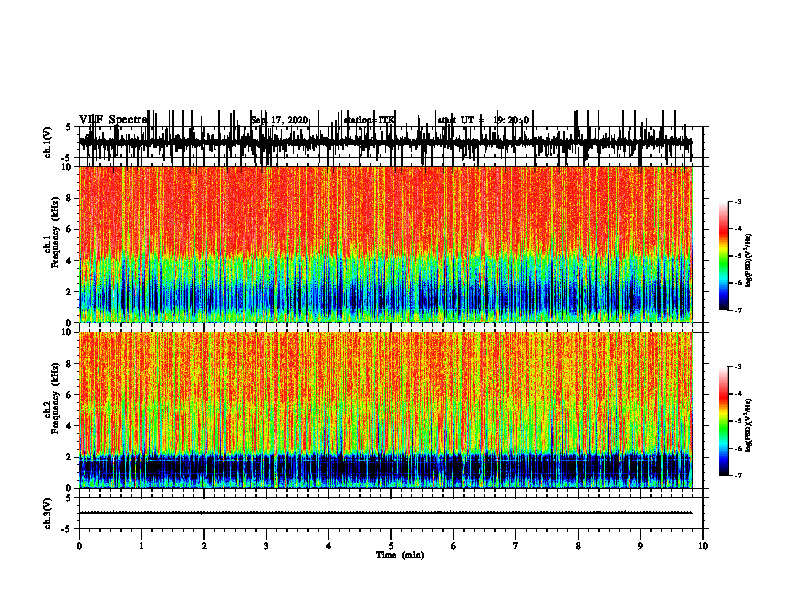The width and height of the screenshot is (792, 612).
Task: Click the date 'Sep. 17, 2020' in the header
Action: pyautogui.click(x=279, y=120)
